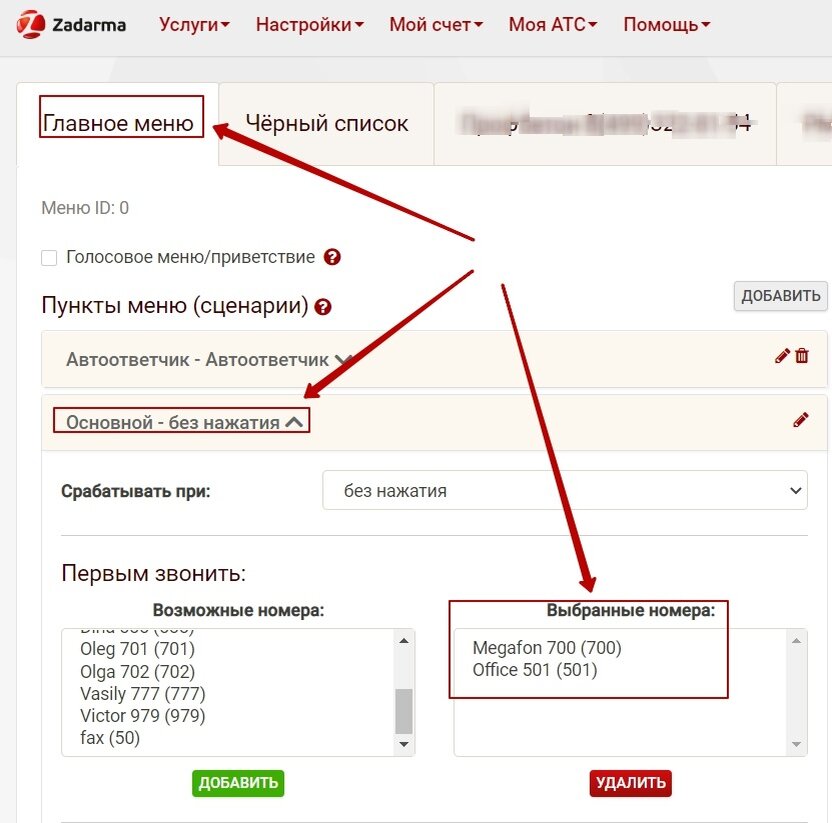Delete the Автоответчик scenario using the trash icon
Screen dimensions: 832x823
[x=802, y=356]
